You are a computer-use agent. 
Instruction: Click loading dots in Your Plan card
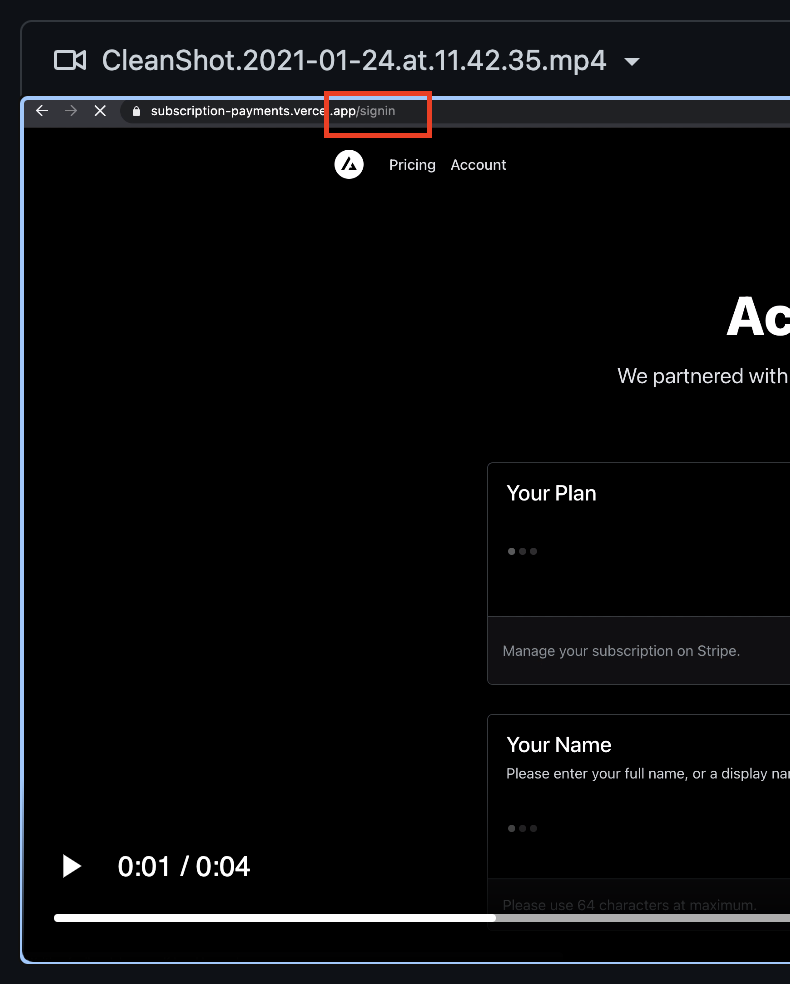point(522,552)
